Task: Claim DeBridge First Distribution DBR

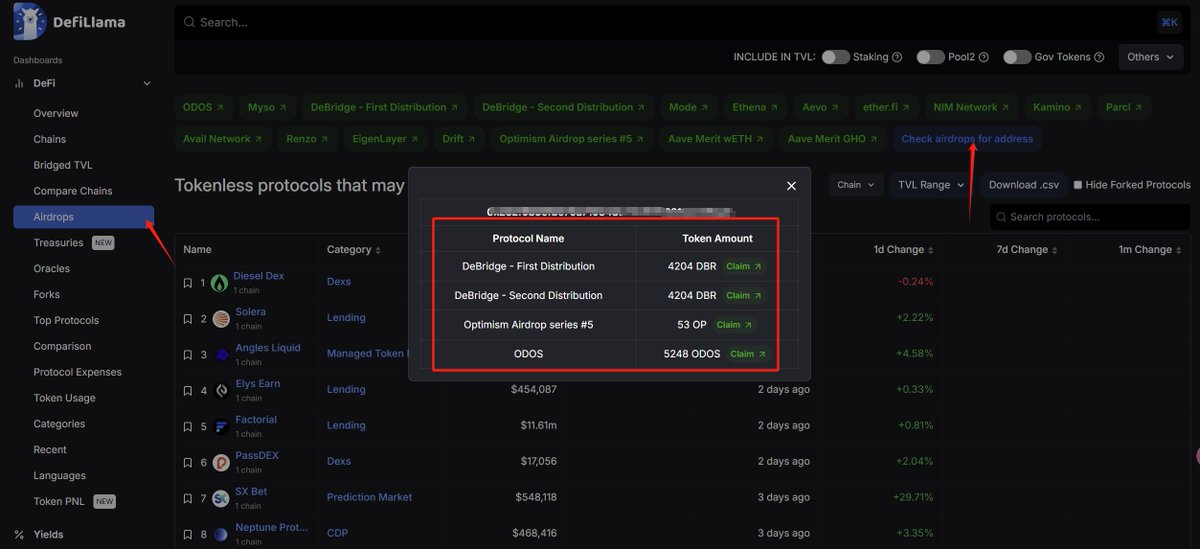Action: (743, 267)
